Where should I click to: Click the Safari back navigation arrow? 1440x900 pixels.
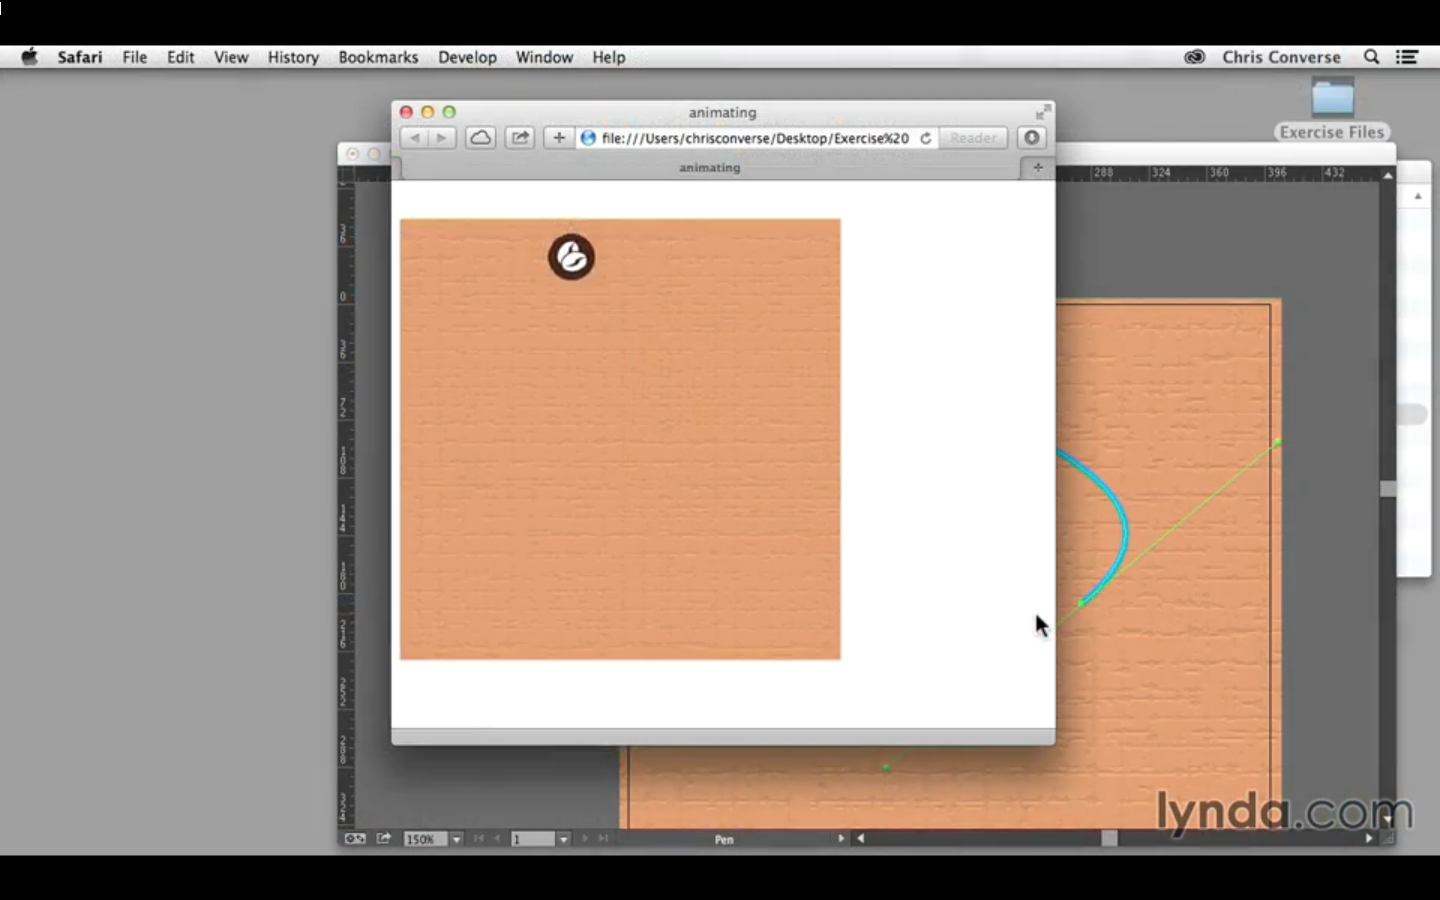[x=415, y=138]
